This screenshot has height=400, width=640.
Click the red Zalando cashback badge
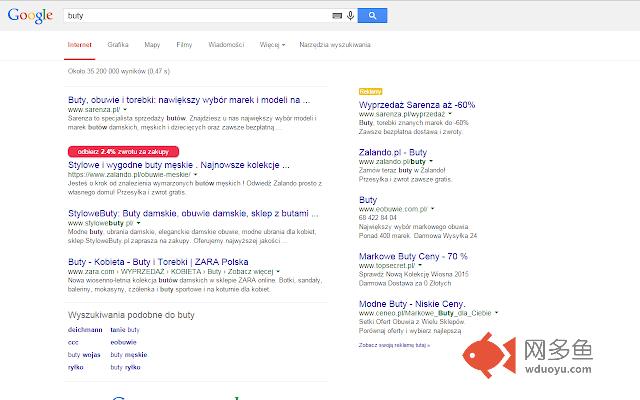click(118, 149)
